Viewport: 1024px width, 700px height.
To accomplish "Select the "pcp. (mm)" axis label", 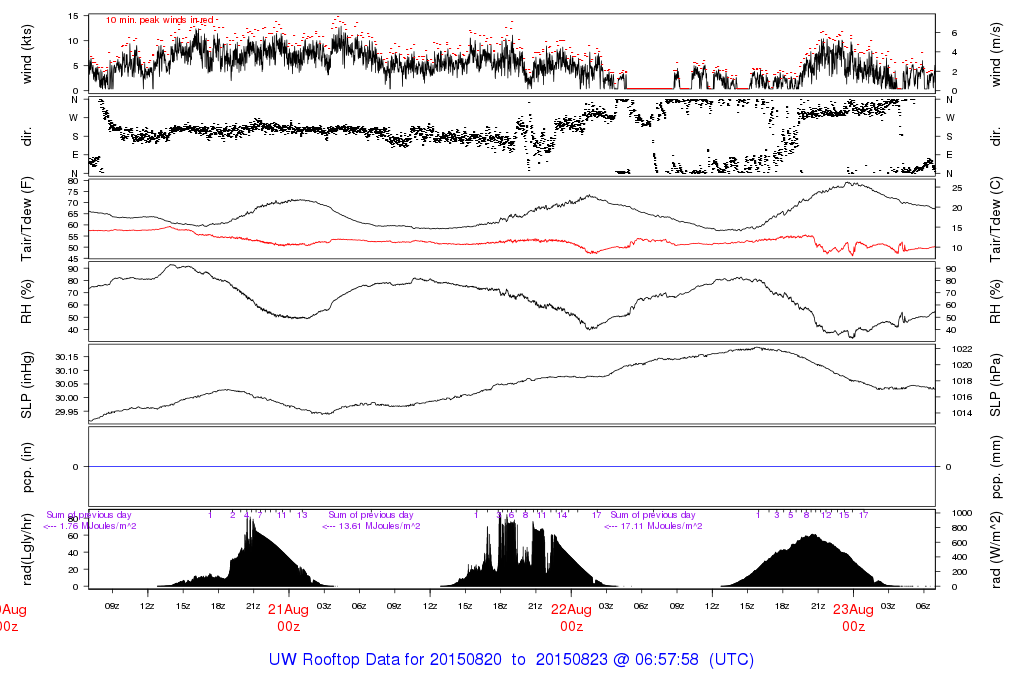I will click(x=996, y=467).
